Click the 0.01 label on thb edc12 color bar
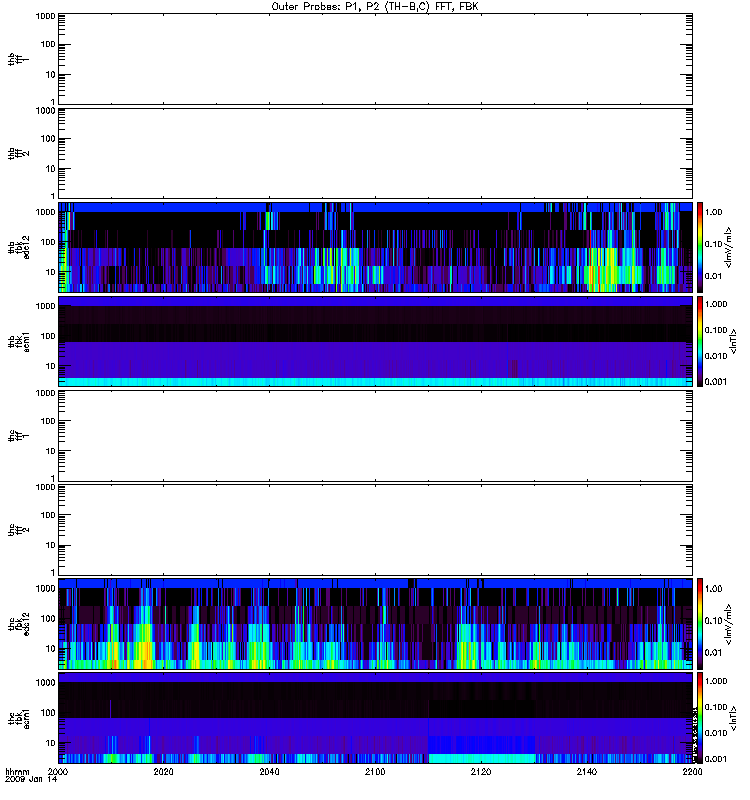The width and height of the screenshot is (750, 800). (713, 276)
